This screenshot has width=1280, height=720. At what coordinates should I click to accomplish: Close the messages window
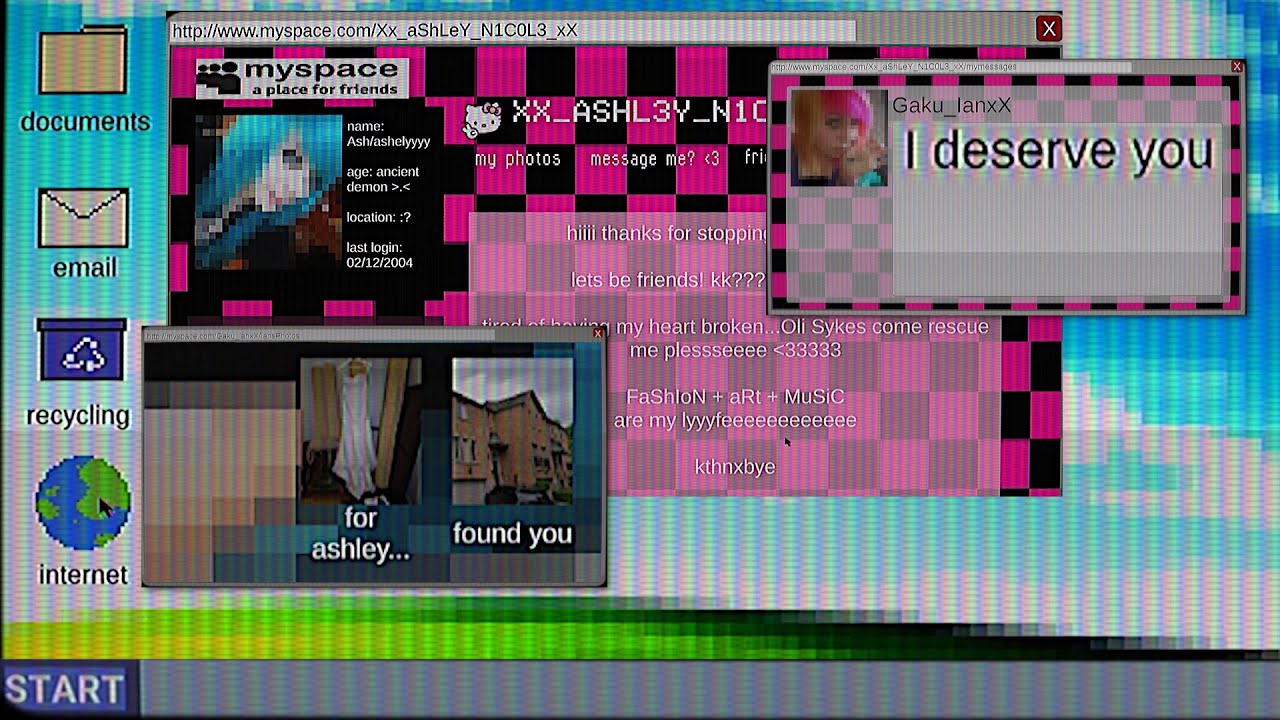click(x=1237, y=67)
